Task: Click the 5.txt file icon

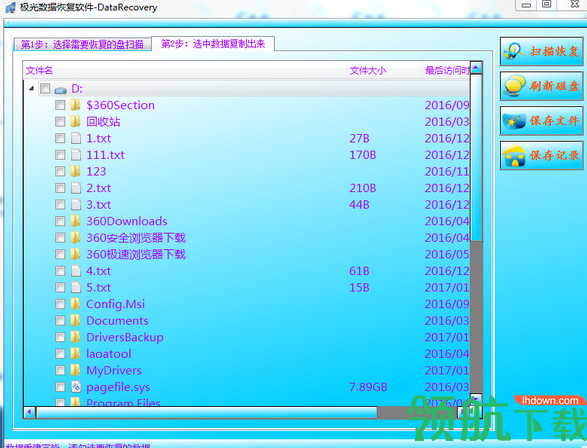Action: (x=76, y=287)
